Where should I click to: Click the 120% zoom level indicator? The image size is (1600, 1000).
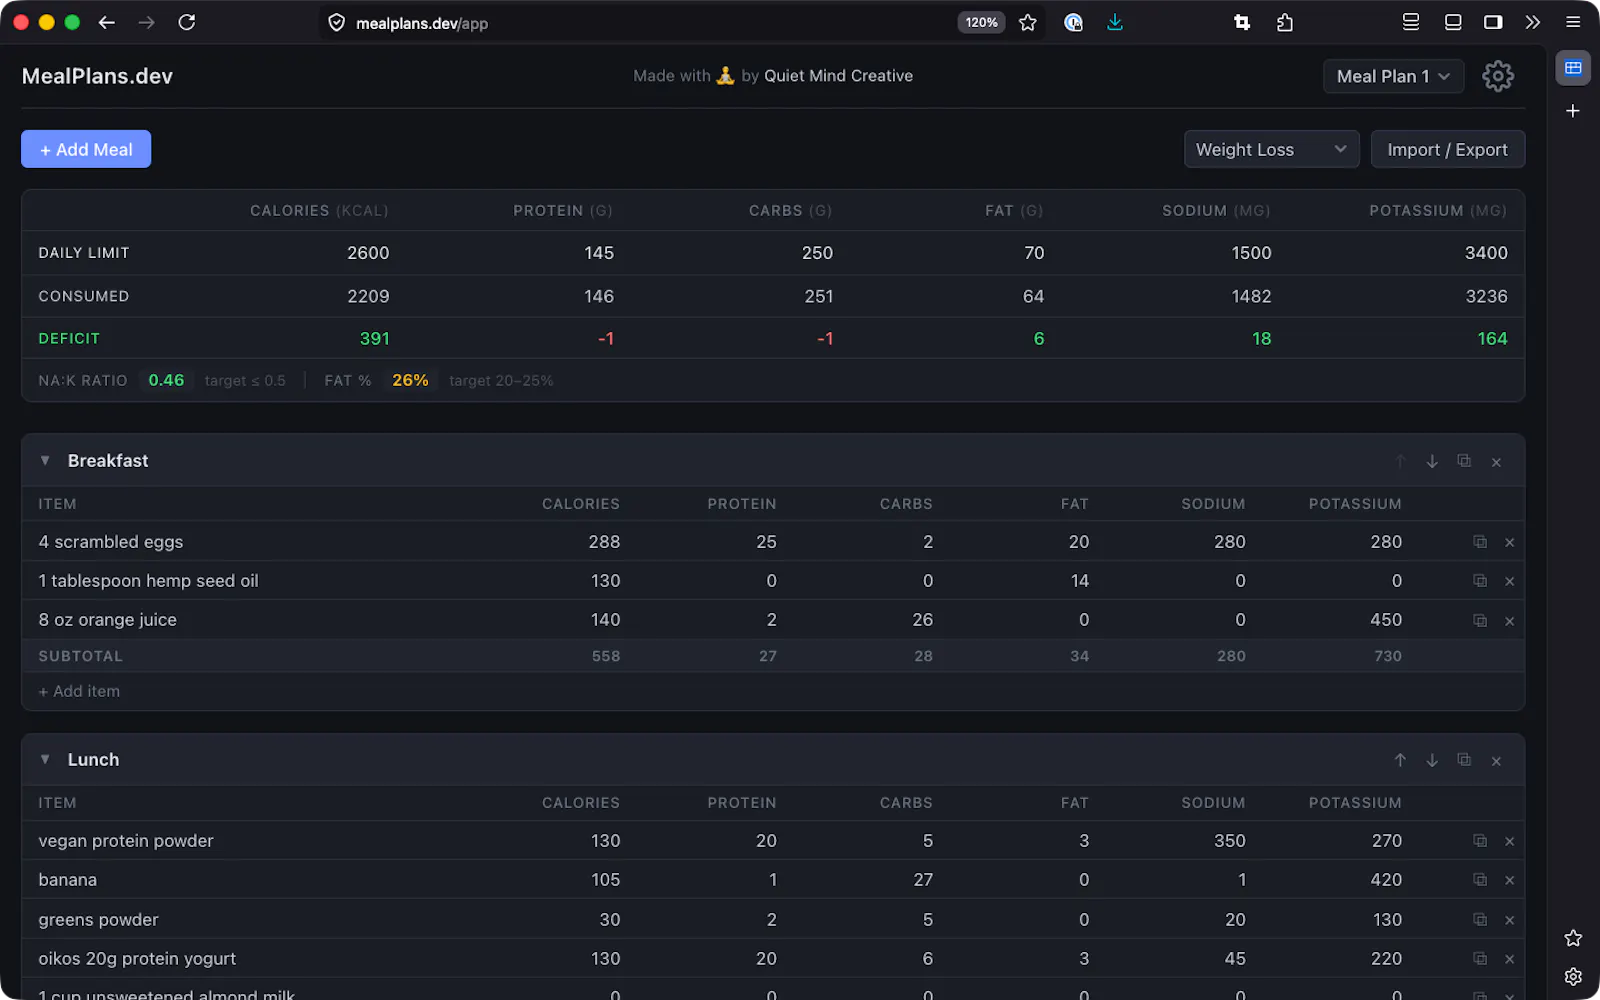tap(981, 22)
